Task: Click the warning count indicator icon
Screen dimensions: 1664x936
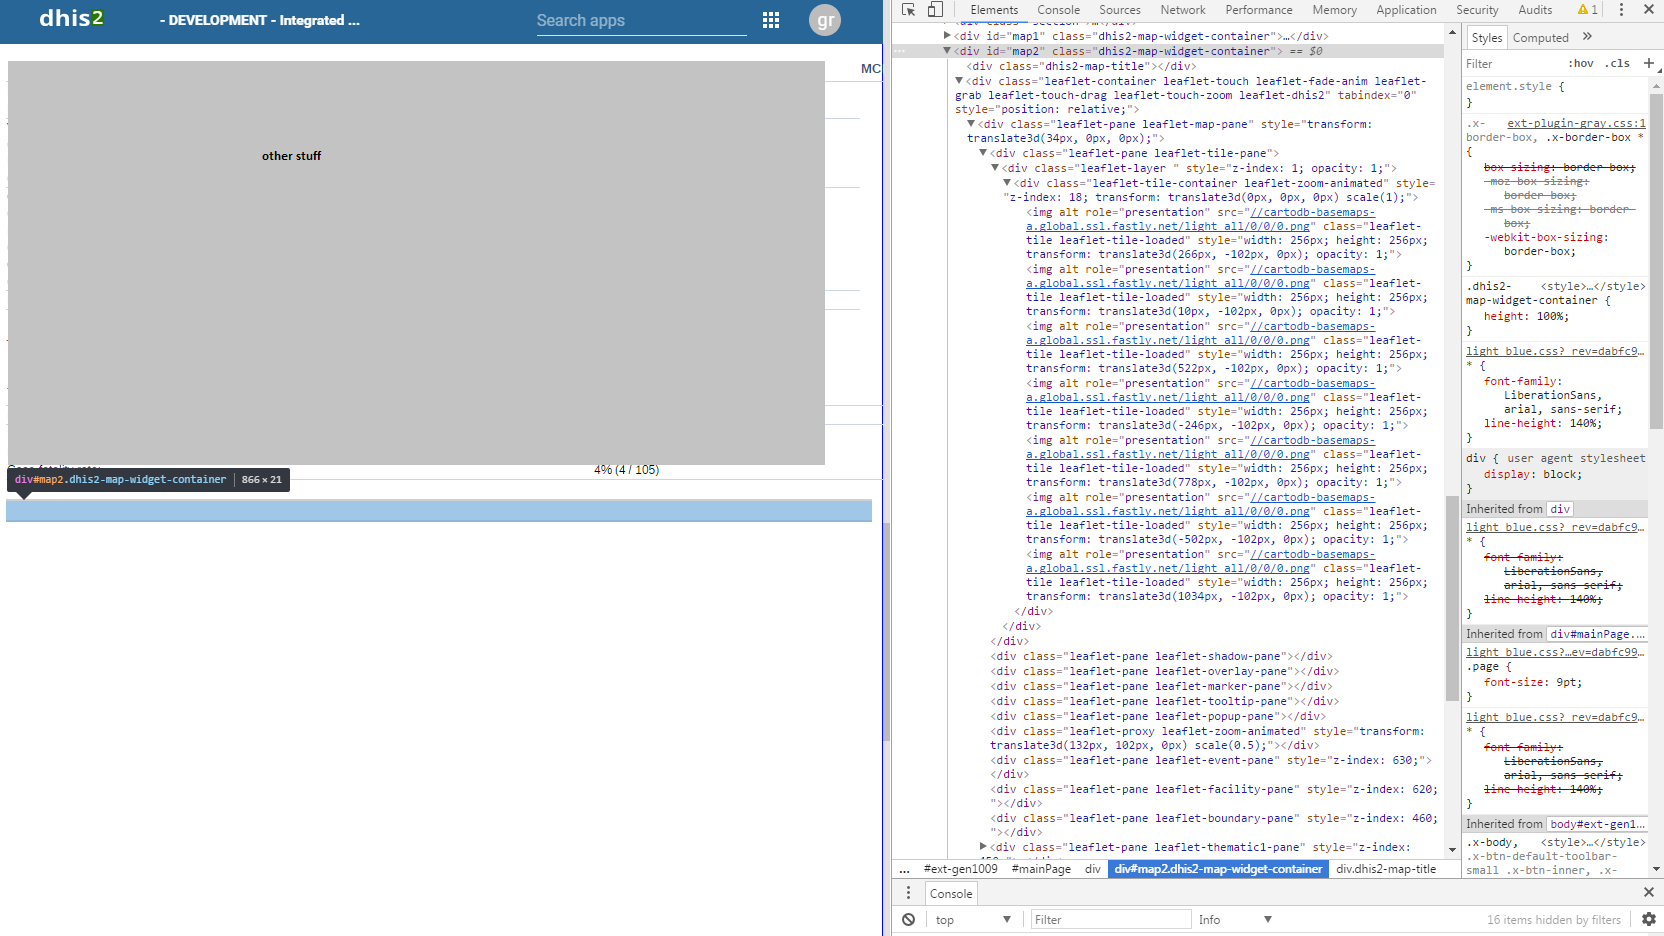Action: pos(1588,10)
